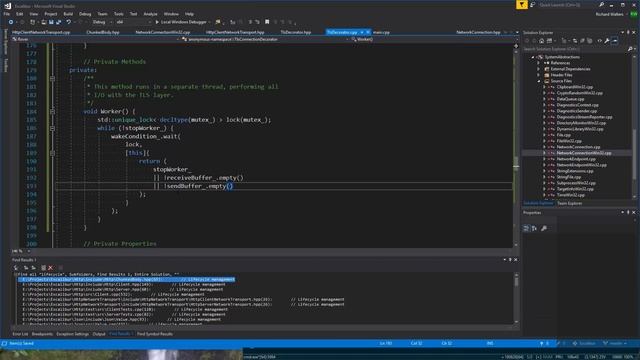The width and height of the screenshot is (640, 360).
Task: Collapse the code fold at line 189
Action: (x=52, y=153)
